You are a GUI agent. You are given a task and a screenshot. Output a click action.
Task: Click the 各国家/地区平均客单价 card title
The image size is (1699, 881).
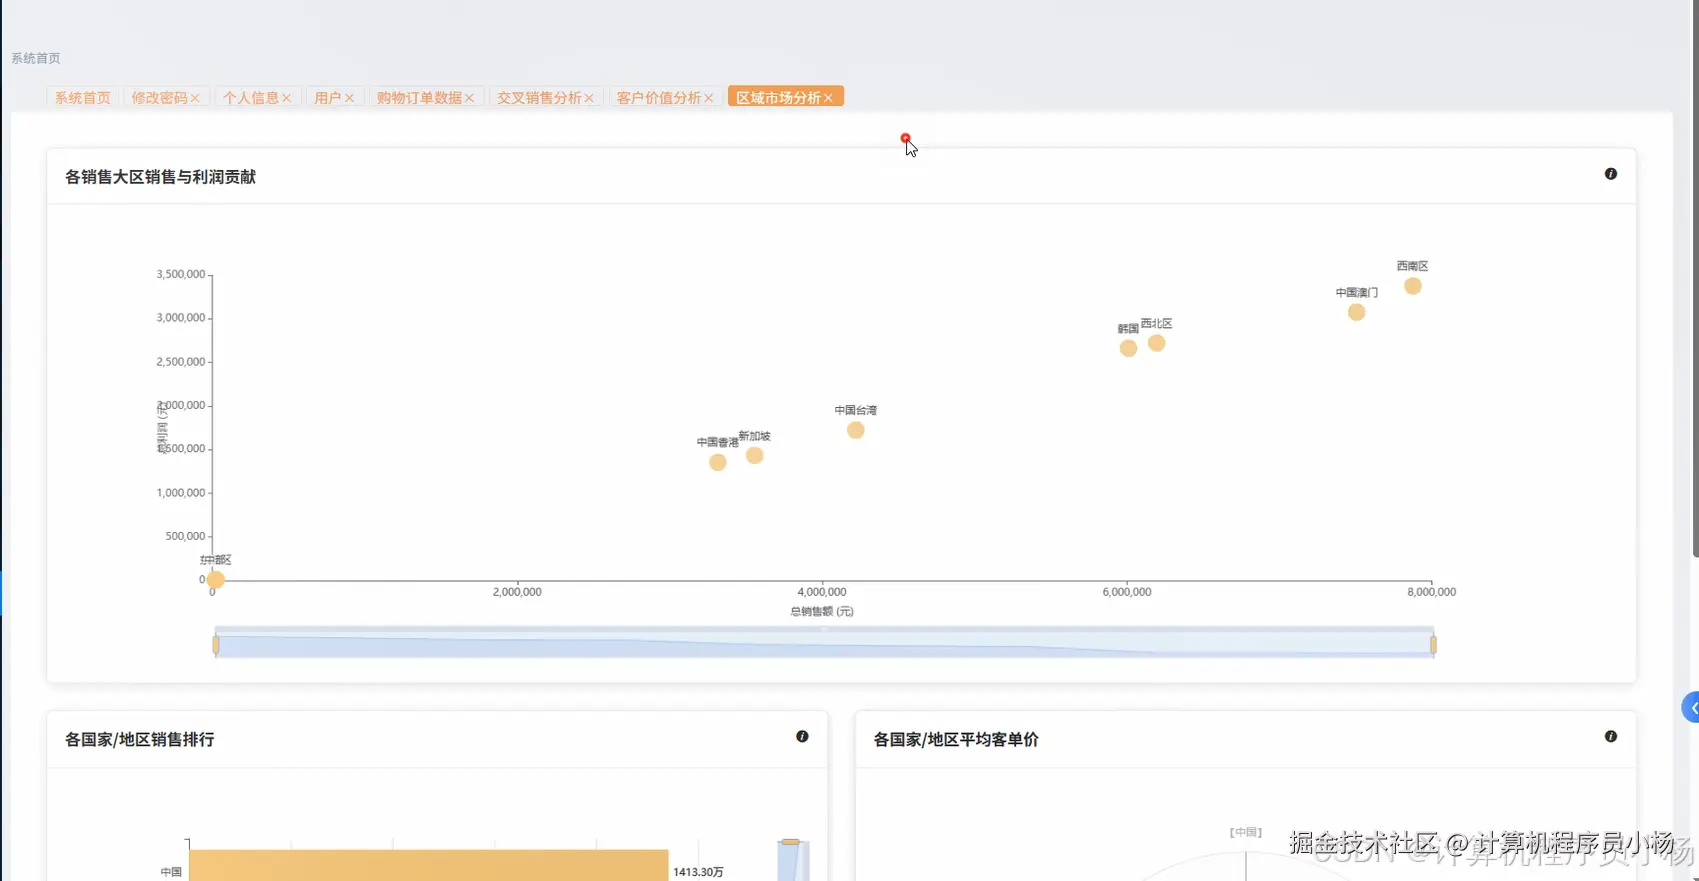tap(956, 740)
